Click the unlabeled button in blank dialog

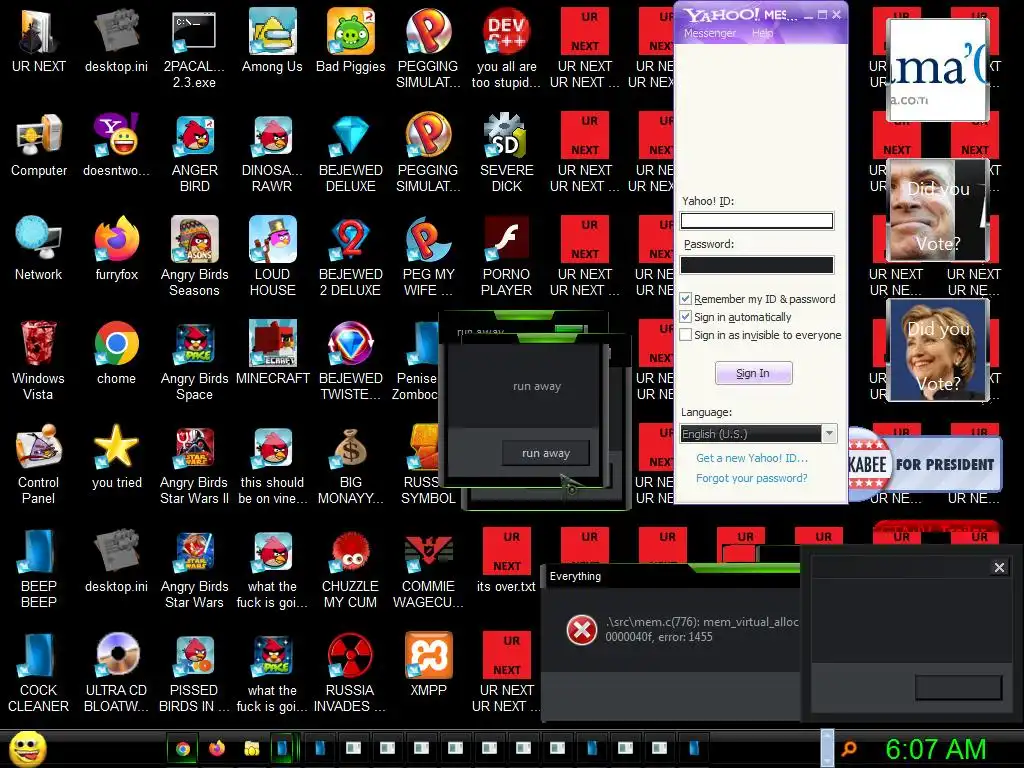[x=959, y=687]
